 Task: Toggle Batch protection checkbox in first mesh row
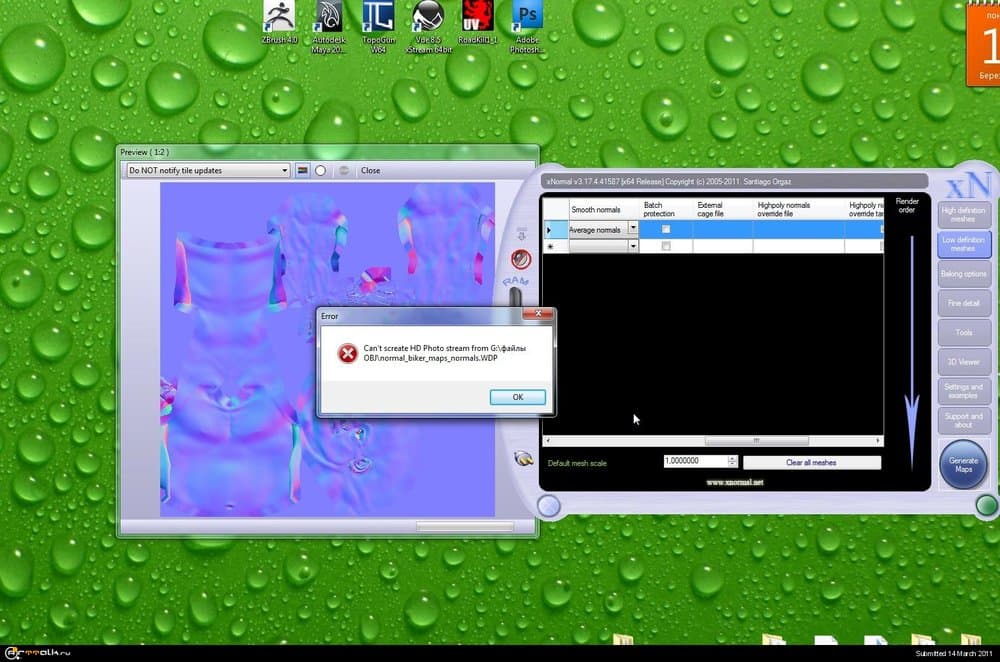666,230
